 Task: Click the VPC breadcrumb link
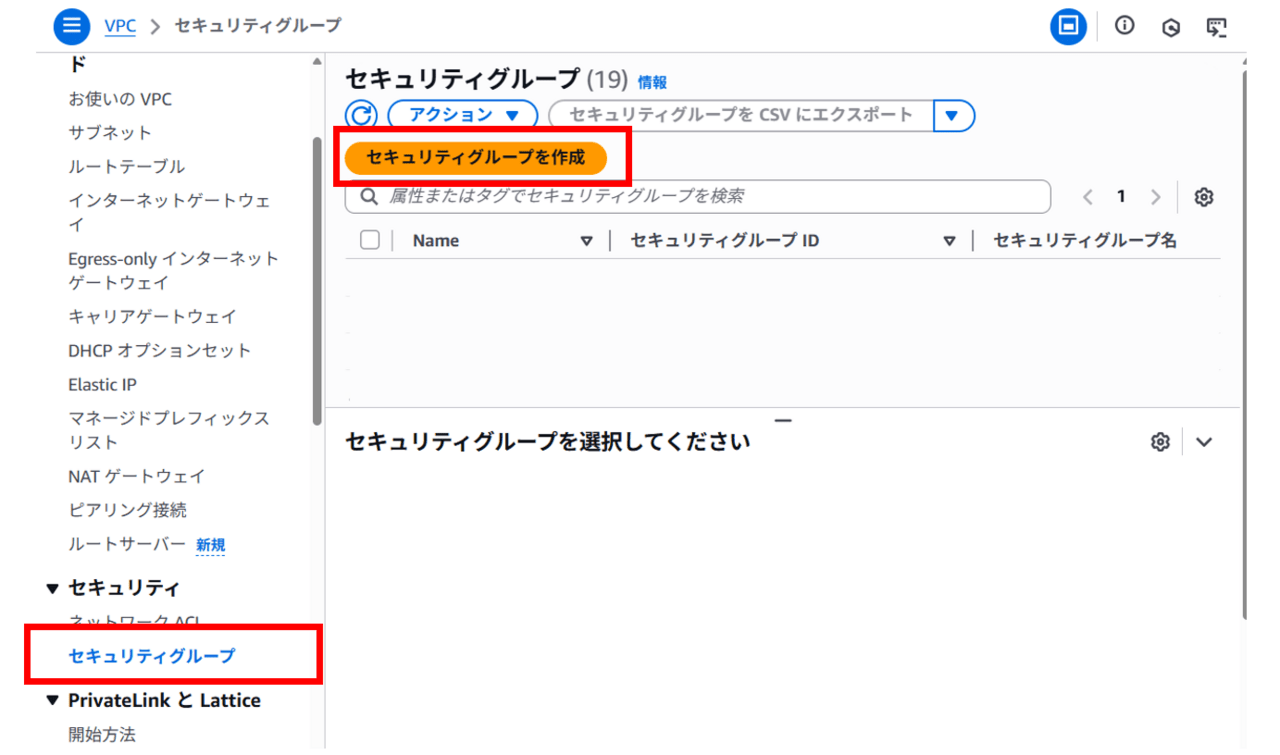pyautogui.click(x=120, y=26)
